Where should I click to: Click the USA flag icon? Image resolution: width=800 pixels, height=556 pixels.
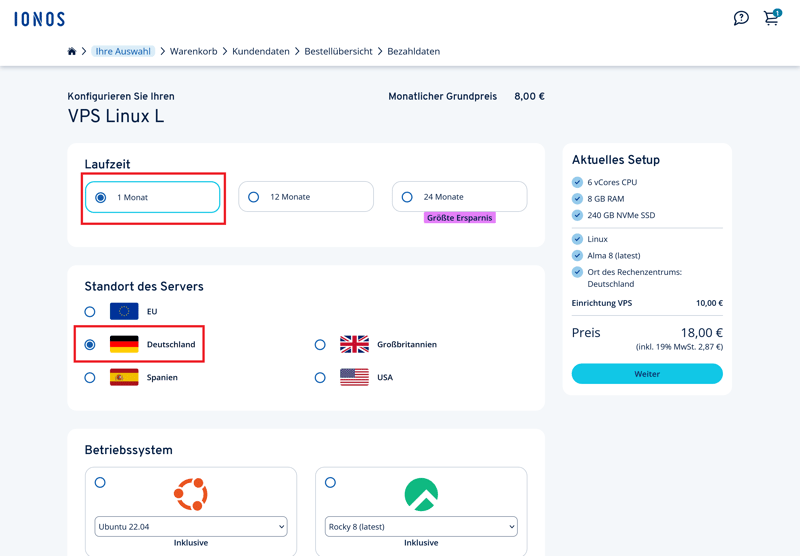[354, 378]
